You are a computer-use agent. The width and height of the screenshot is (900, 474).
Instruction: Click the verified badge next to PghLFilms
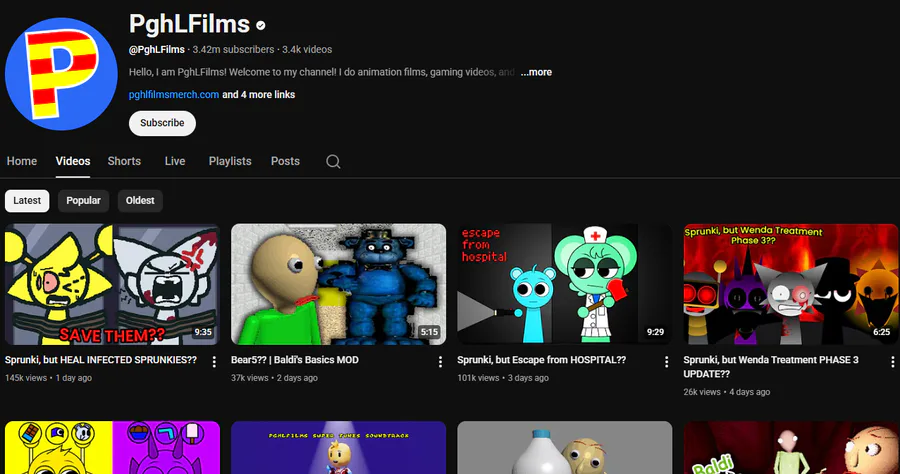pyautogui.click(x=261, y=25)
